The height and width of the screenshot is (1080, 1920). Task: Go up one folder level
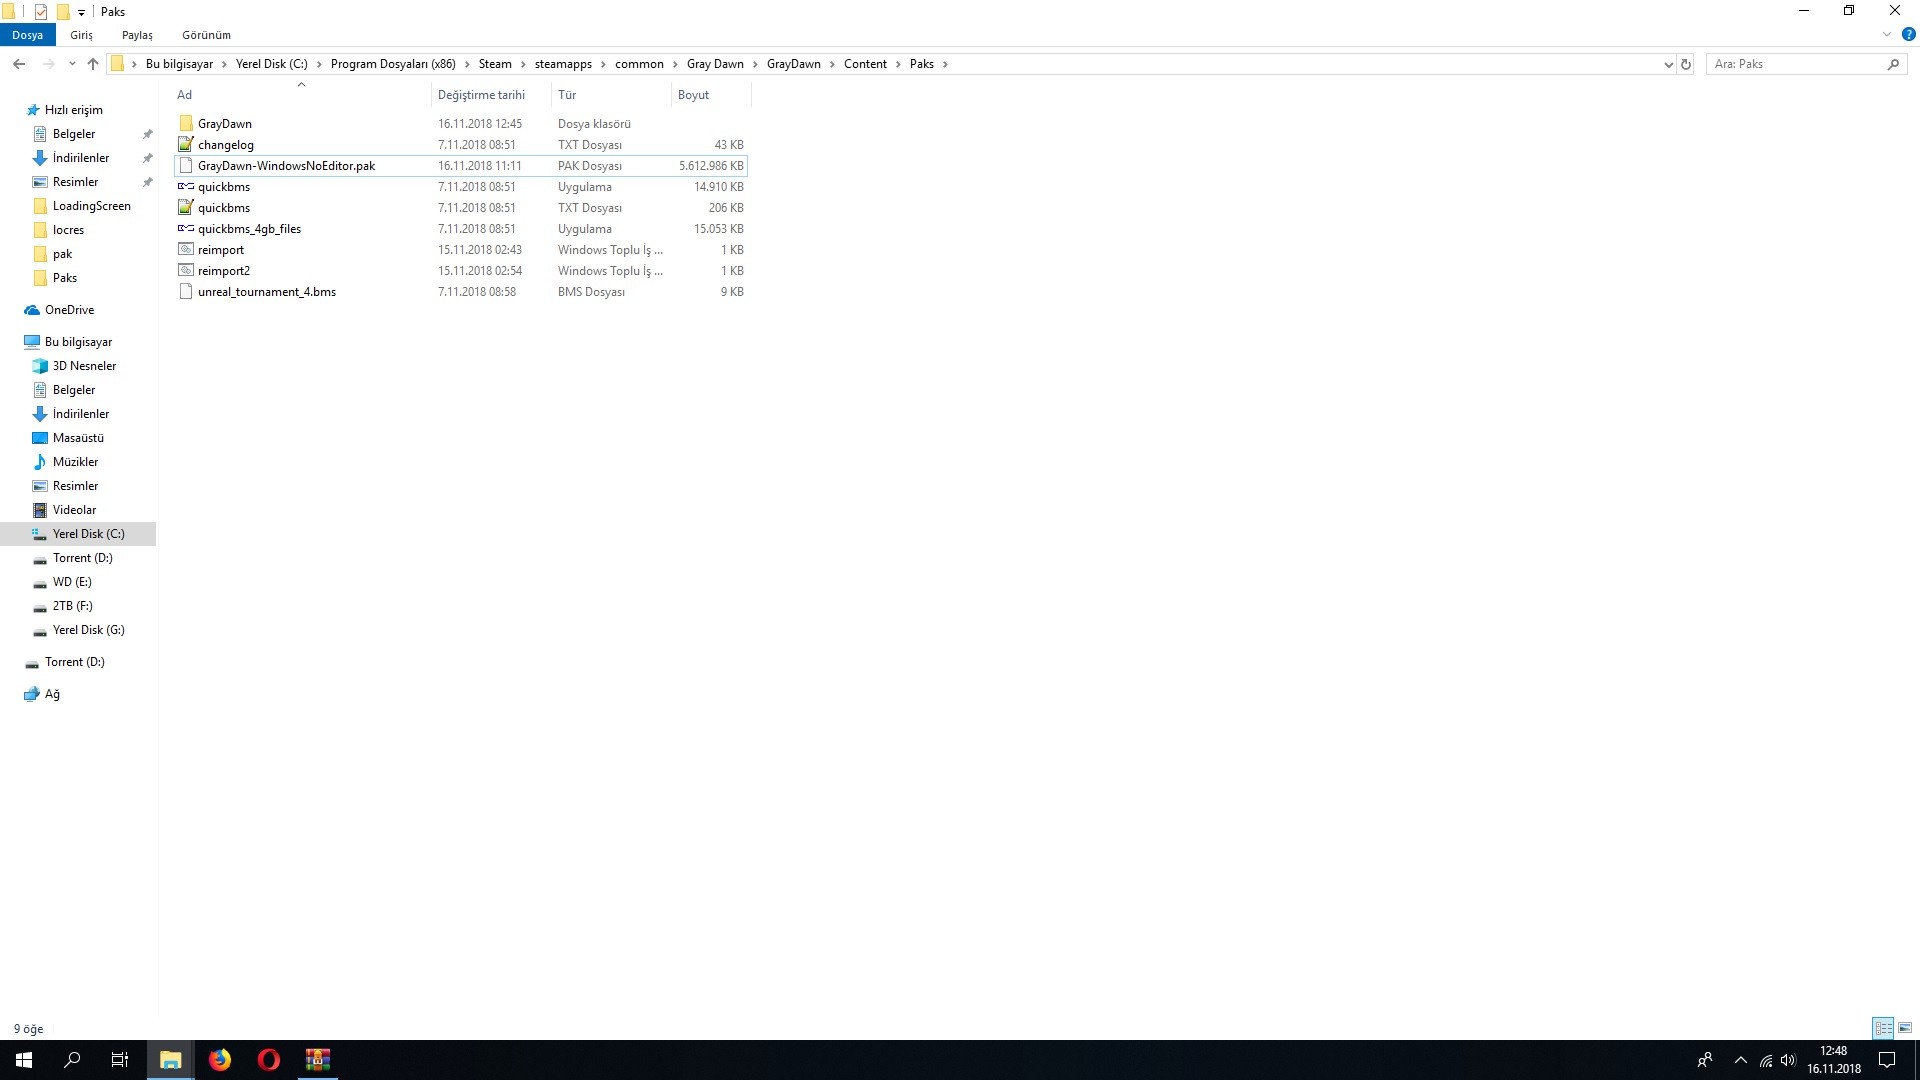tap(93, 64)
